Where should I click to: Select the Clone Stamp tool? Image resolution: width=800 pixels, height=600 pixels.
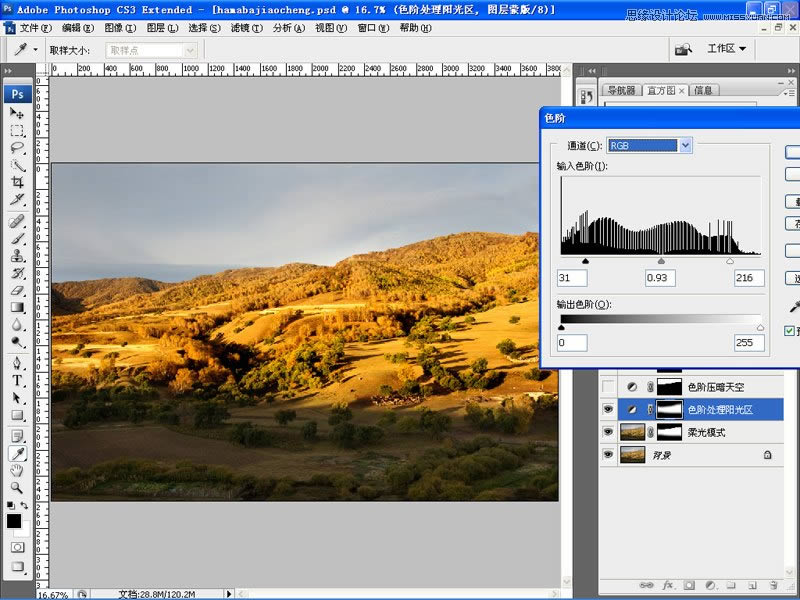click(17, 256)
